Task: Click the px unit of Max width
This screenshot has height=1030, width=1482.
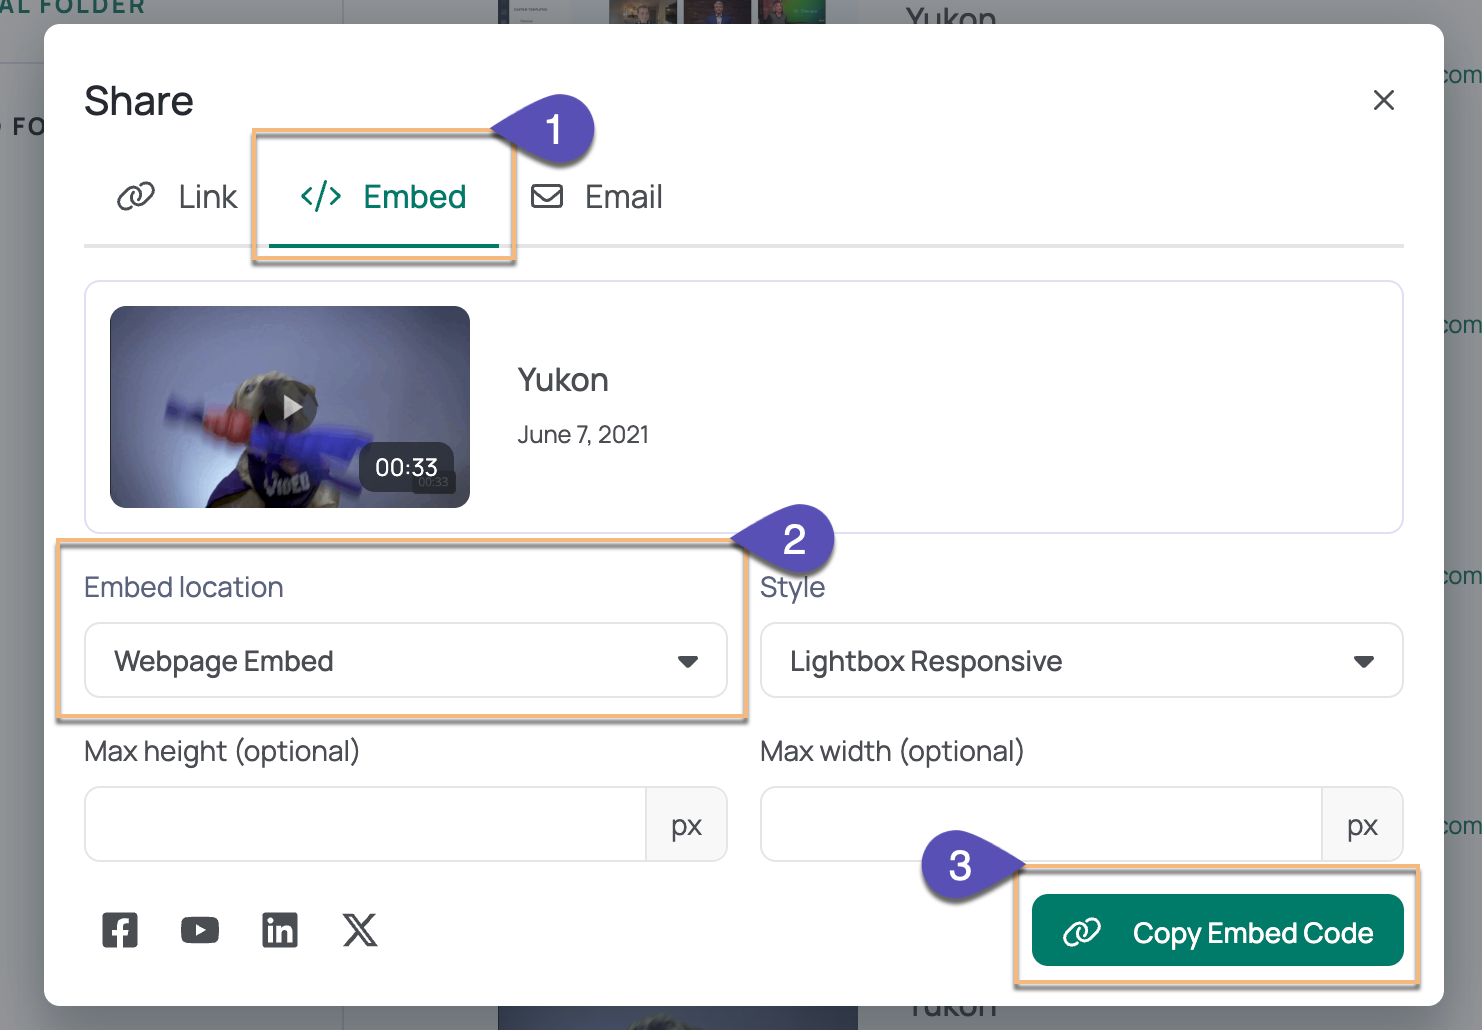Action: 1363,824
